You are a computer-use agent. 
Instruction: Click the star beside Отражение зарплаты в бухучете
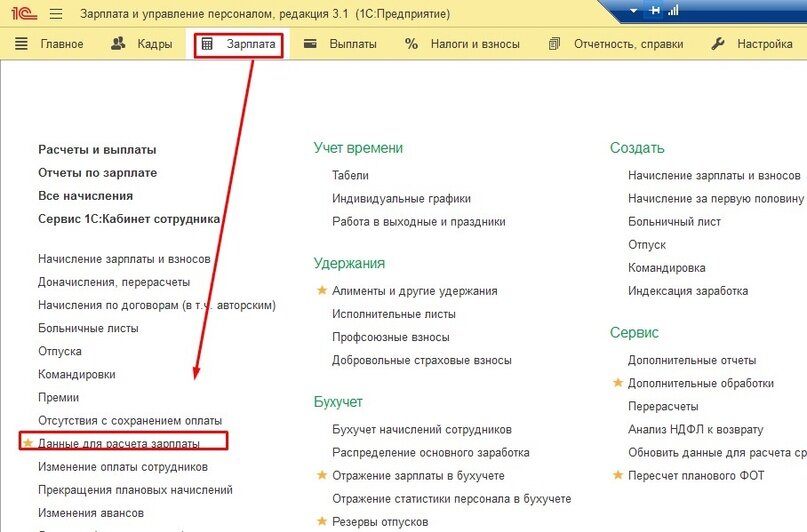pyautogui.click(x=322, y=475)
